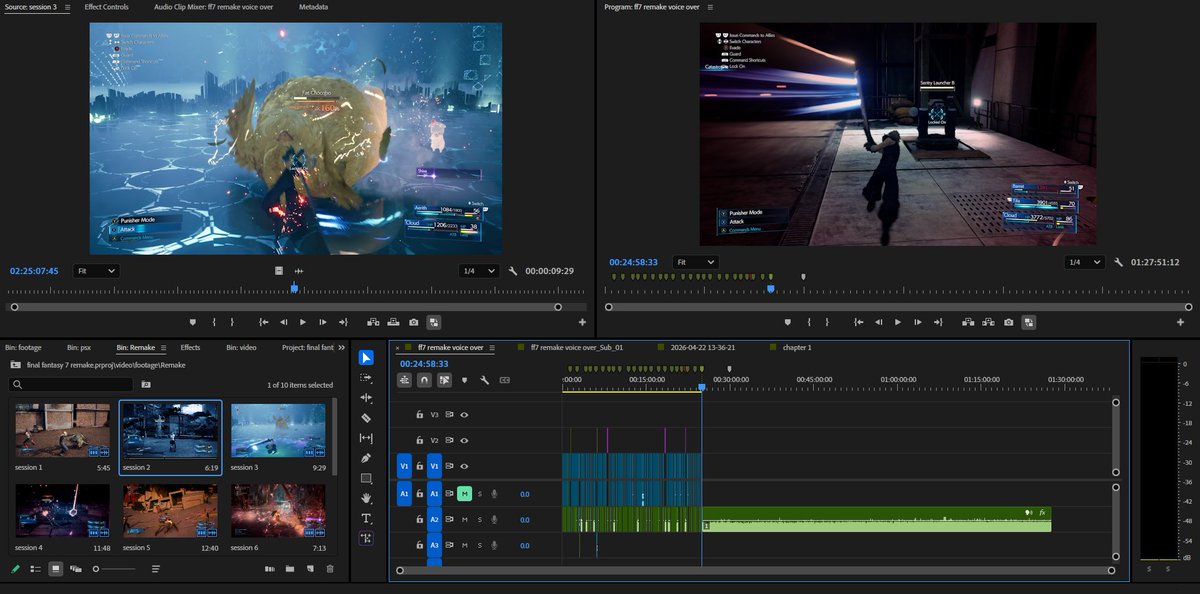Add a marker in the timeline header
Screen dimensions: 1200x594
[464, 380]
